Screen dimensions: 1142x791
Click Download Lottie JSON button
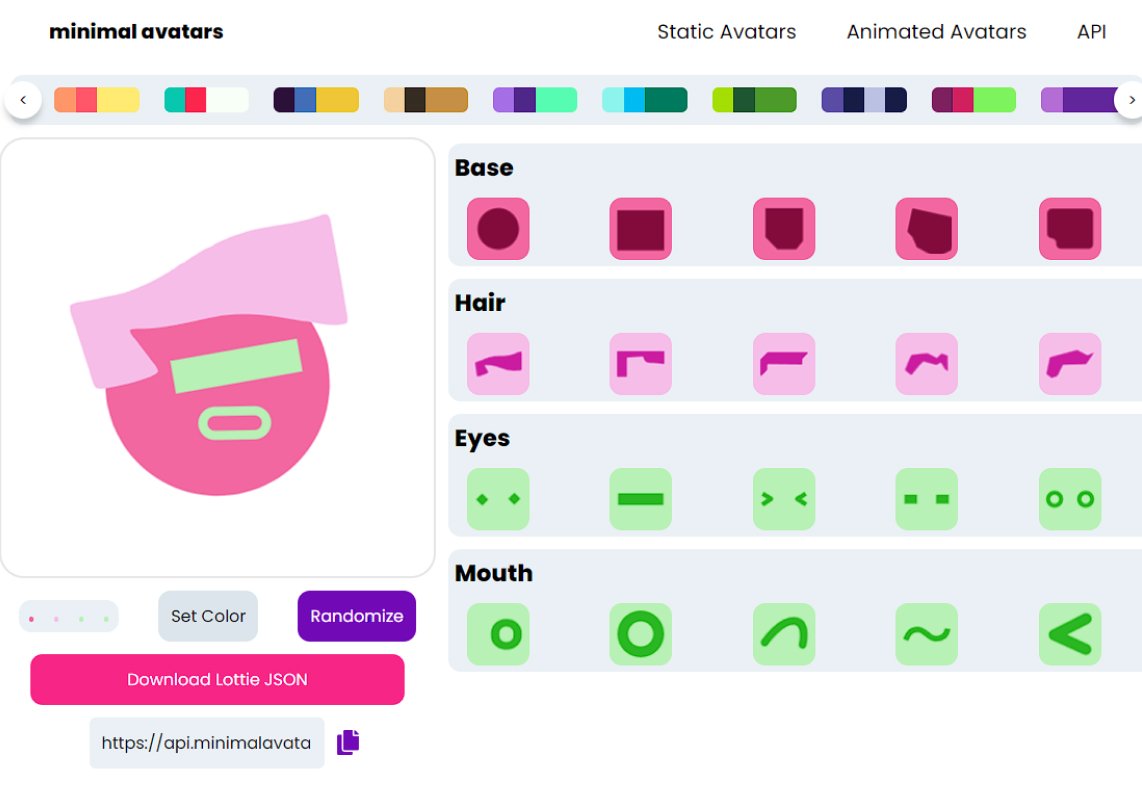point(217,680)
